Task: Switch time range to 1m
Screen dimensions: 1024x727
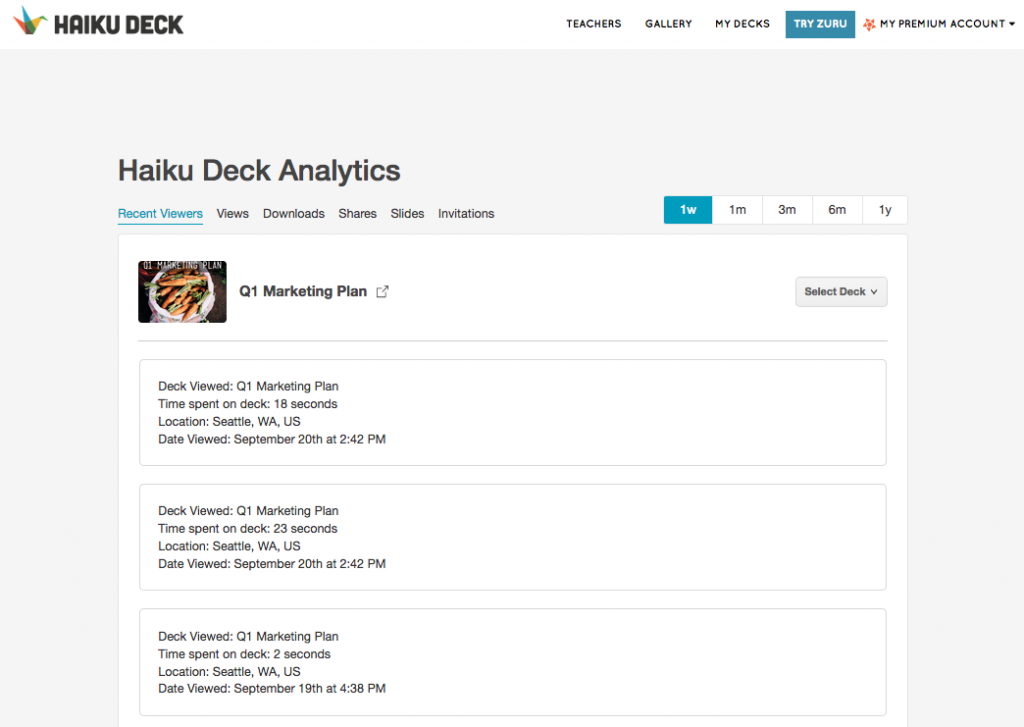Action: [x=737, y=210]
